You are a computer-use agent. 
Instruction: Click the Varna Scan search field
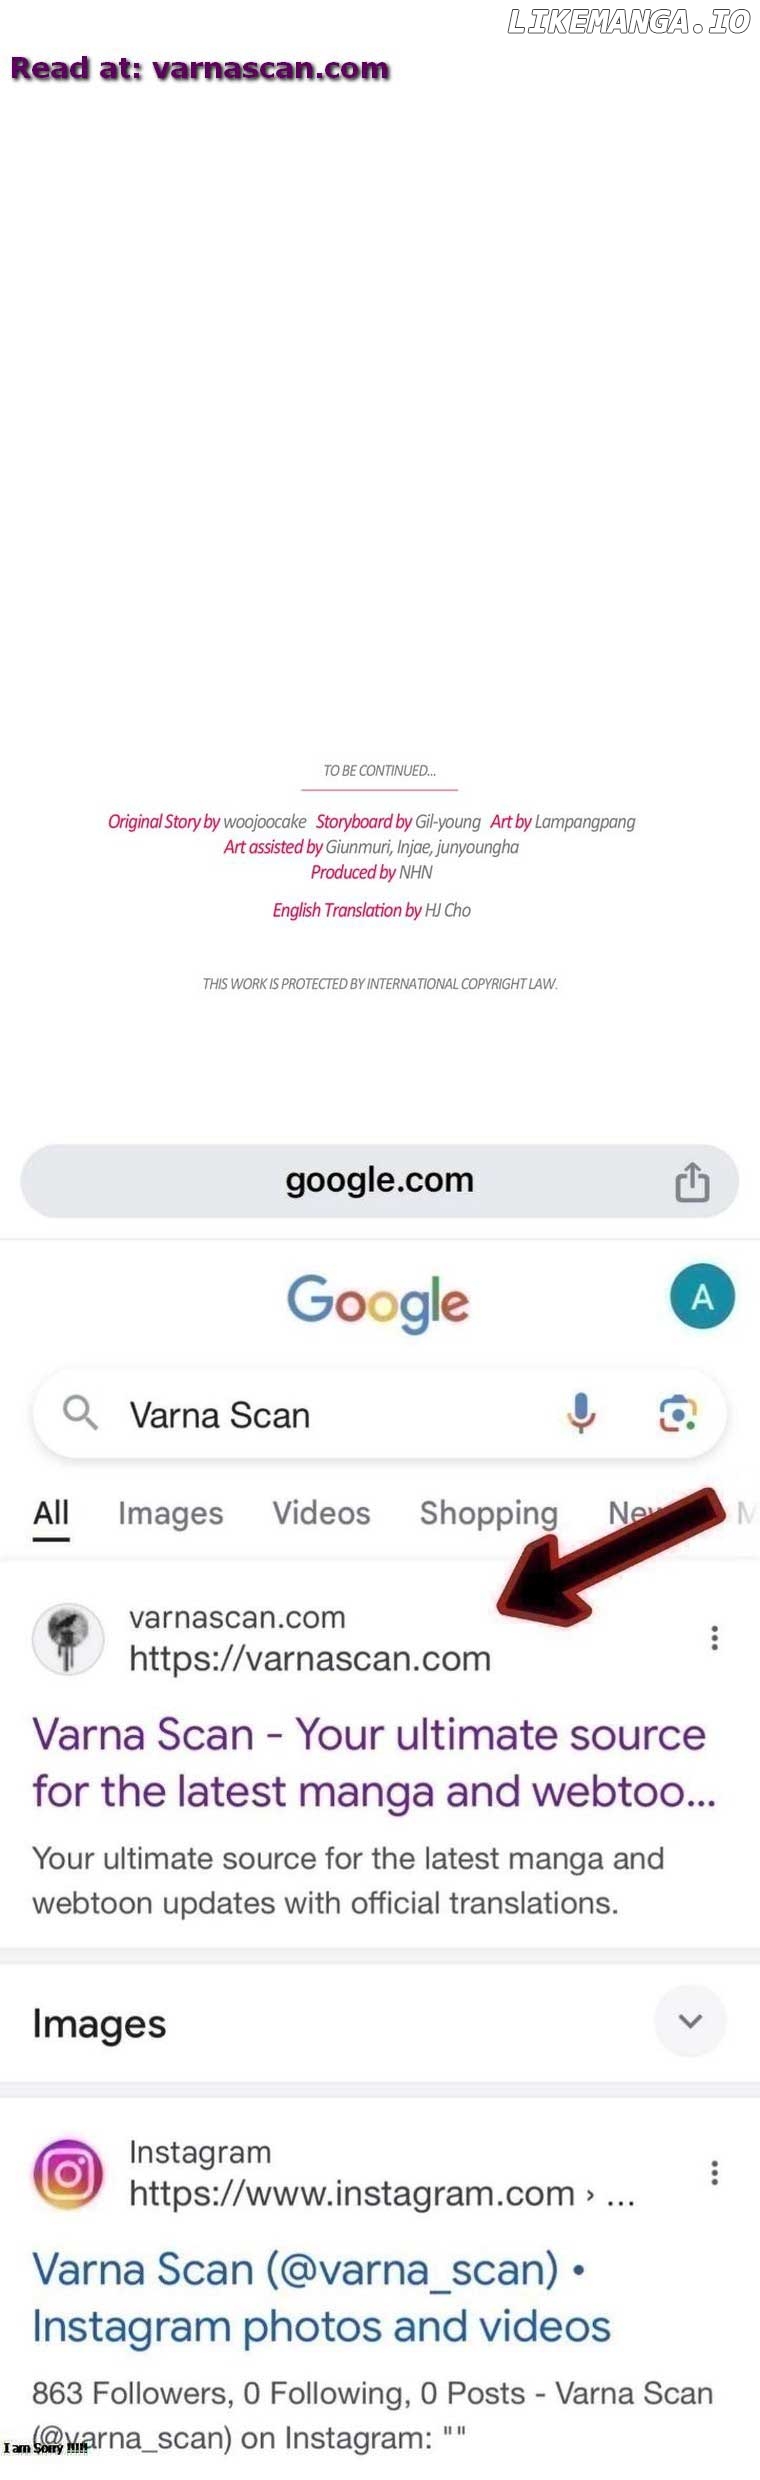[380, 1414]
